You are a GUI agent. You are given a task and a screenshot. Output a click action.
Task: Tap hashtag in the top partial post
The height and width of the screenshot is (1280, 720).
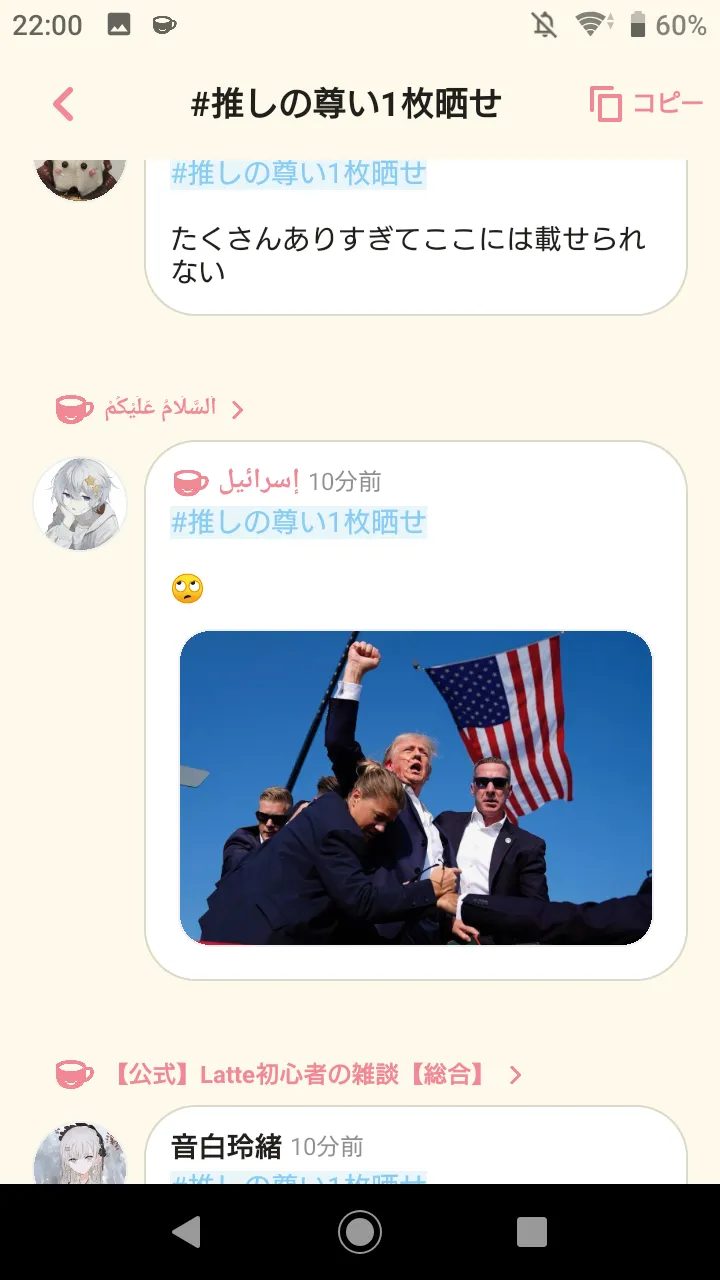298,174
